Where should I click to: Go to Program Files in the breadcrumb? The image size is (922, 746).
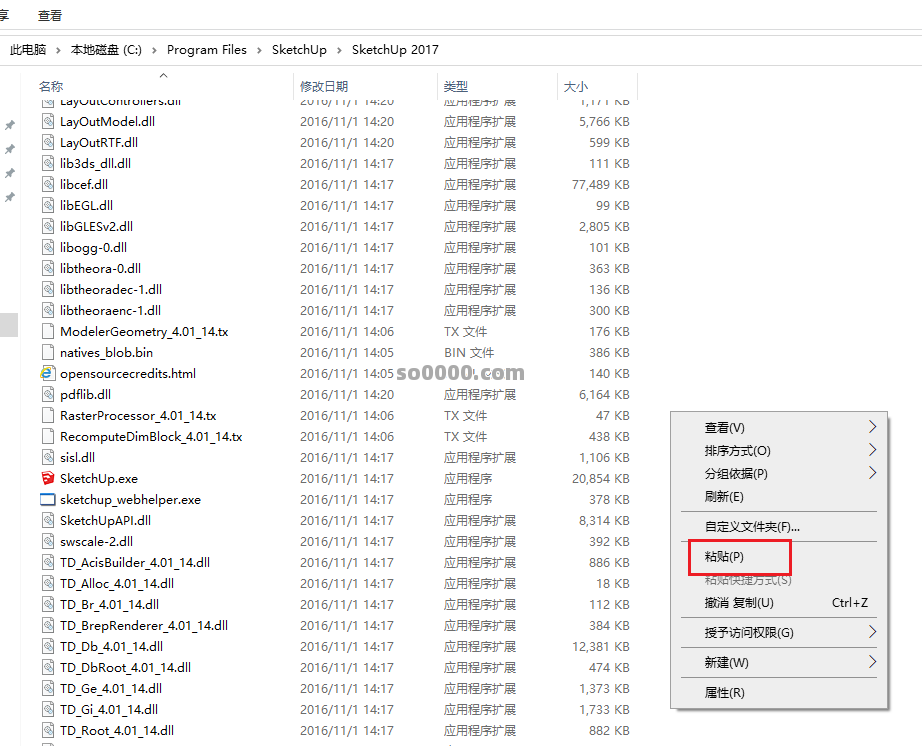206,50
